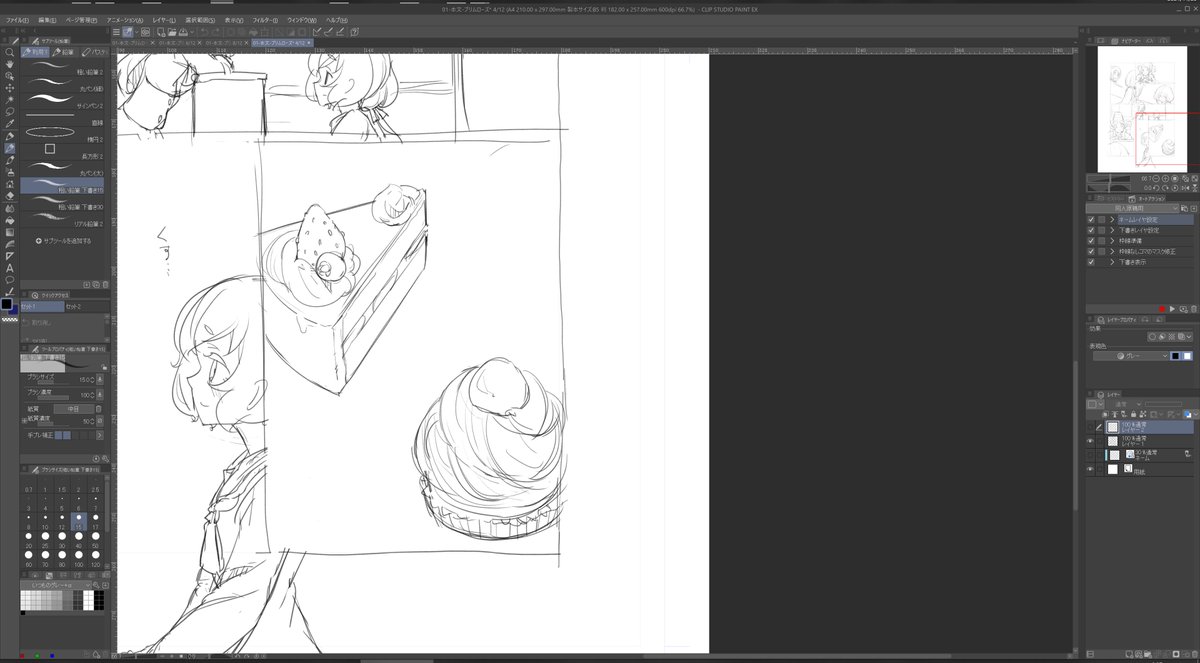The height and width of the screenshot is (663, 1200).
Task: Open the グレー expression color dropdown
Action: 1130,355
